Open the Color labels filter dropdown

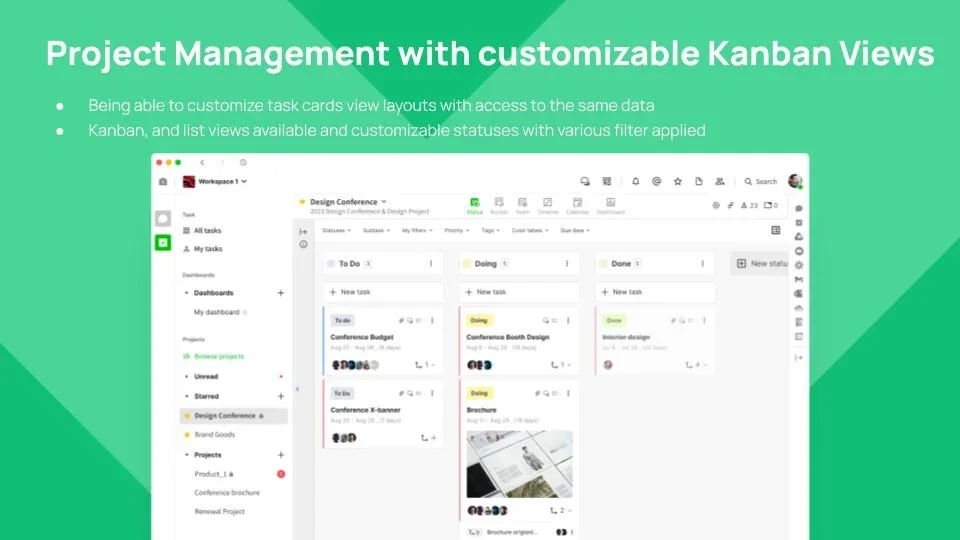pos(530,230)
